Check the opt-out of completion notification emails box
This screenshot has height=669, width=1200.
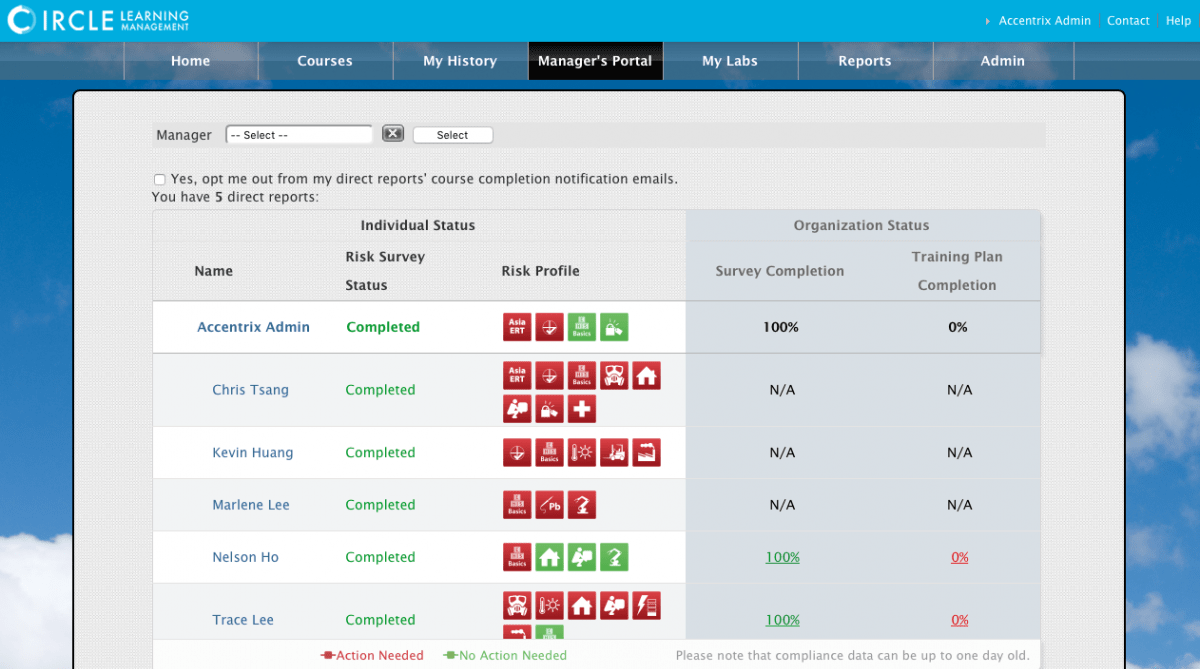tap(159, 179)
